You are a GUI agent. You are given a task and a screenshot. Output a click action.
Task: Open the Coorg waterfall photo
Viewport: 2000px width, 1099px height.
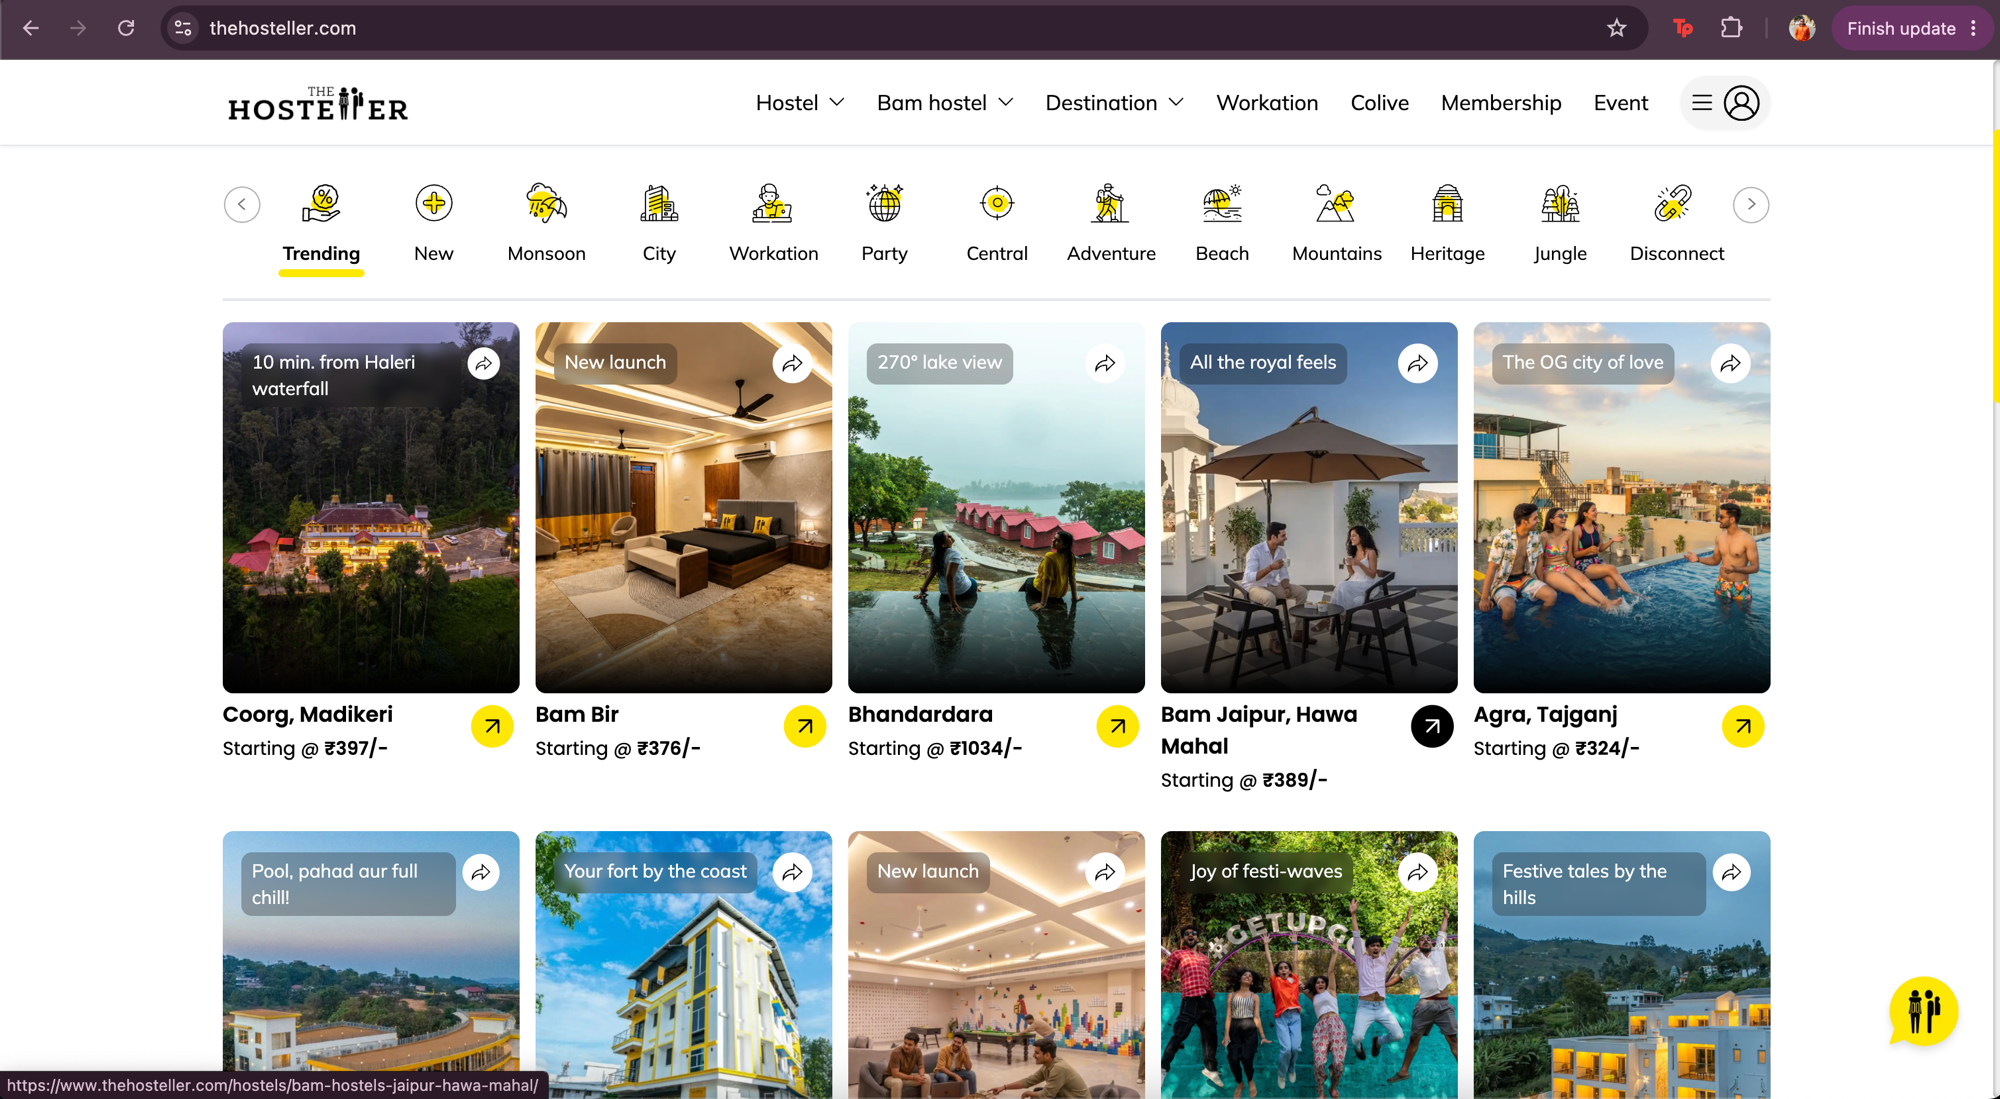tap(371, 507)
